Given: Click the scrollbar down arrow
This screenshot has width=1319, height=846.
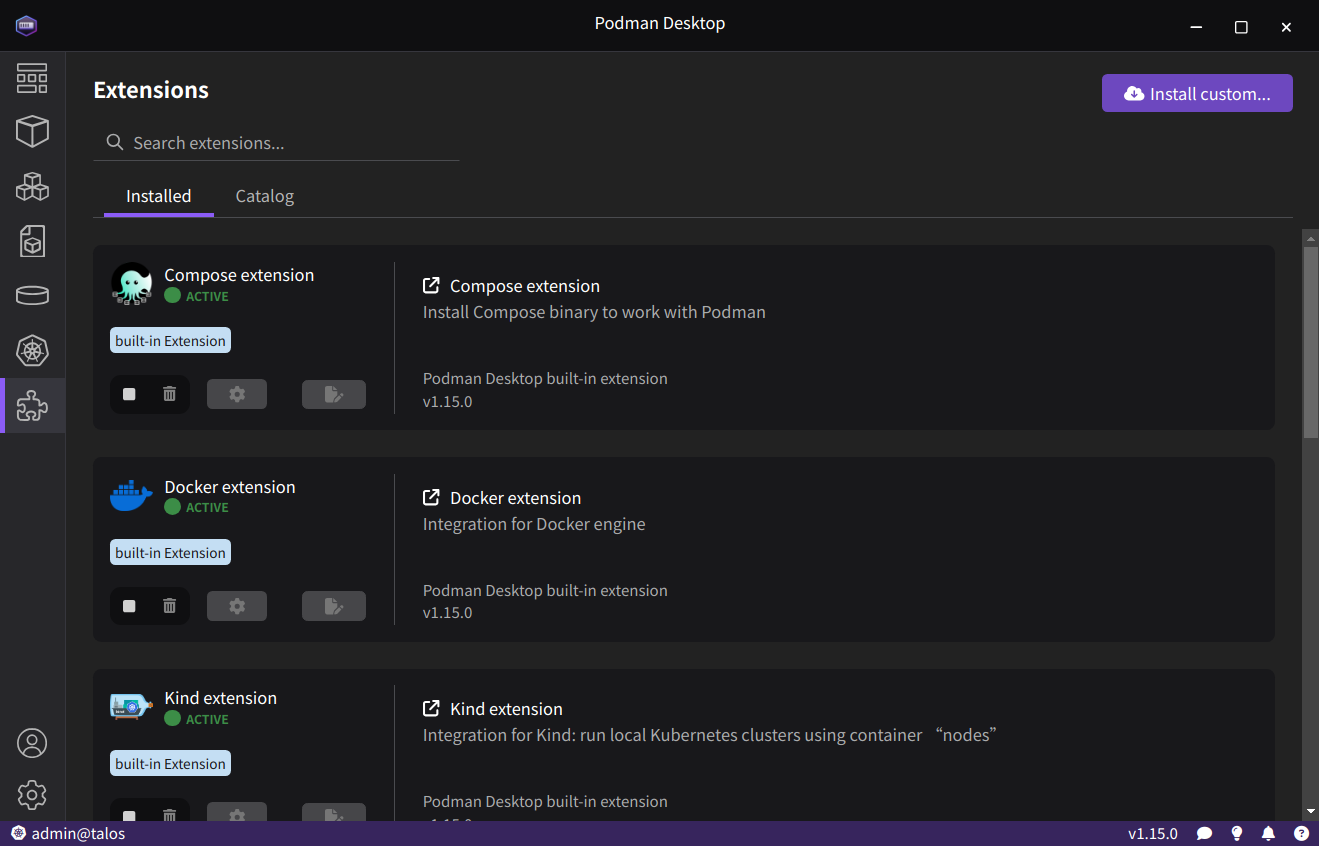Looking at the screenshot, I should [x=1310, y=811].
